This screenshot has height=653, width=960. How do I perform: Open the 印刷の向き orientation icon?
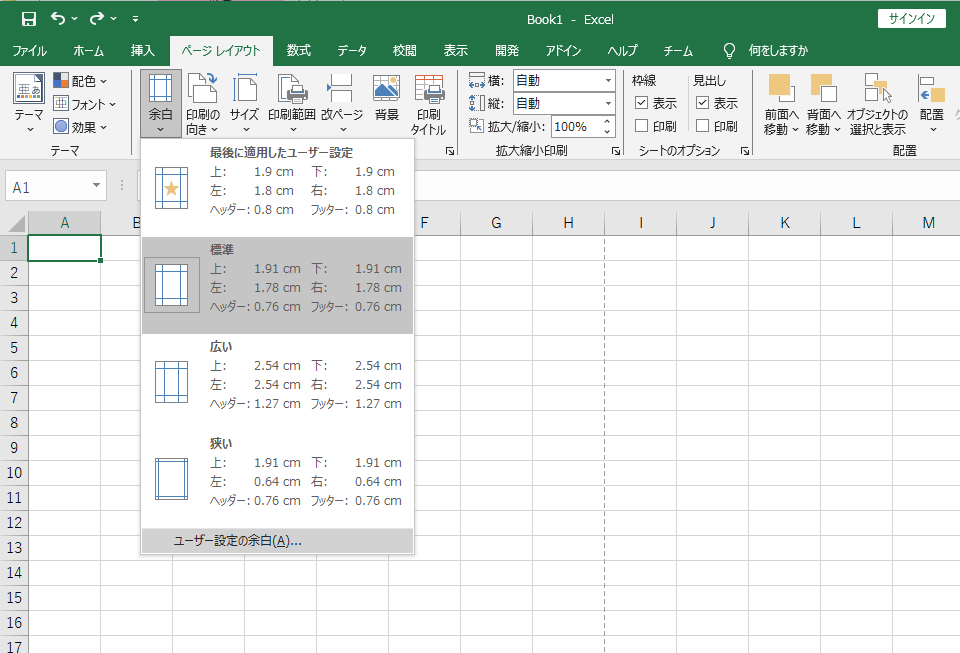[x=203, y=88]
